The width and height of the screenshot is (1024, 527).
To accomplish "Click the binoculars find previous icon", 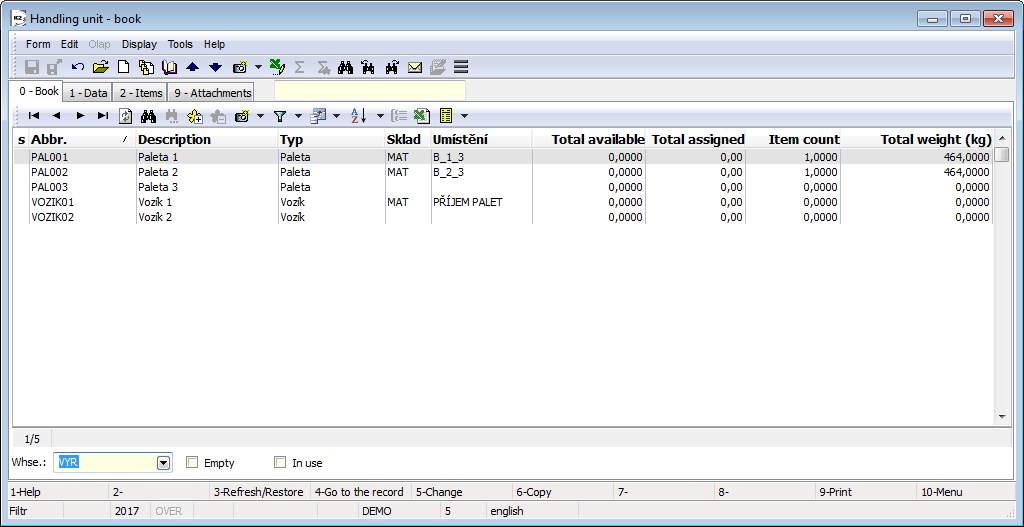I will coord(368,67).
